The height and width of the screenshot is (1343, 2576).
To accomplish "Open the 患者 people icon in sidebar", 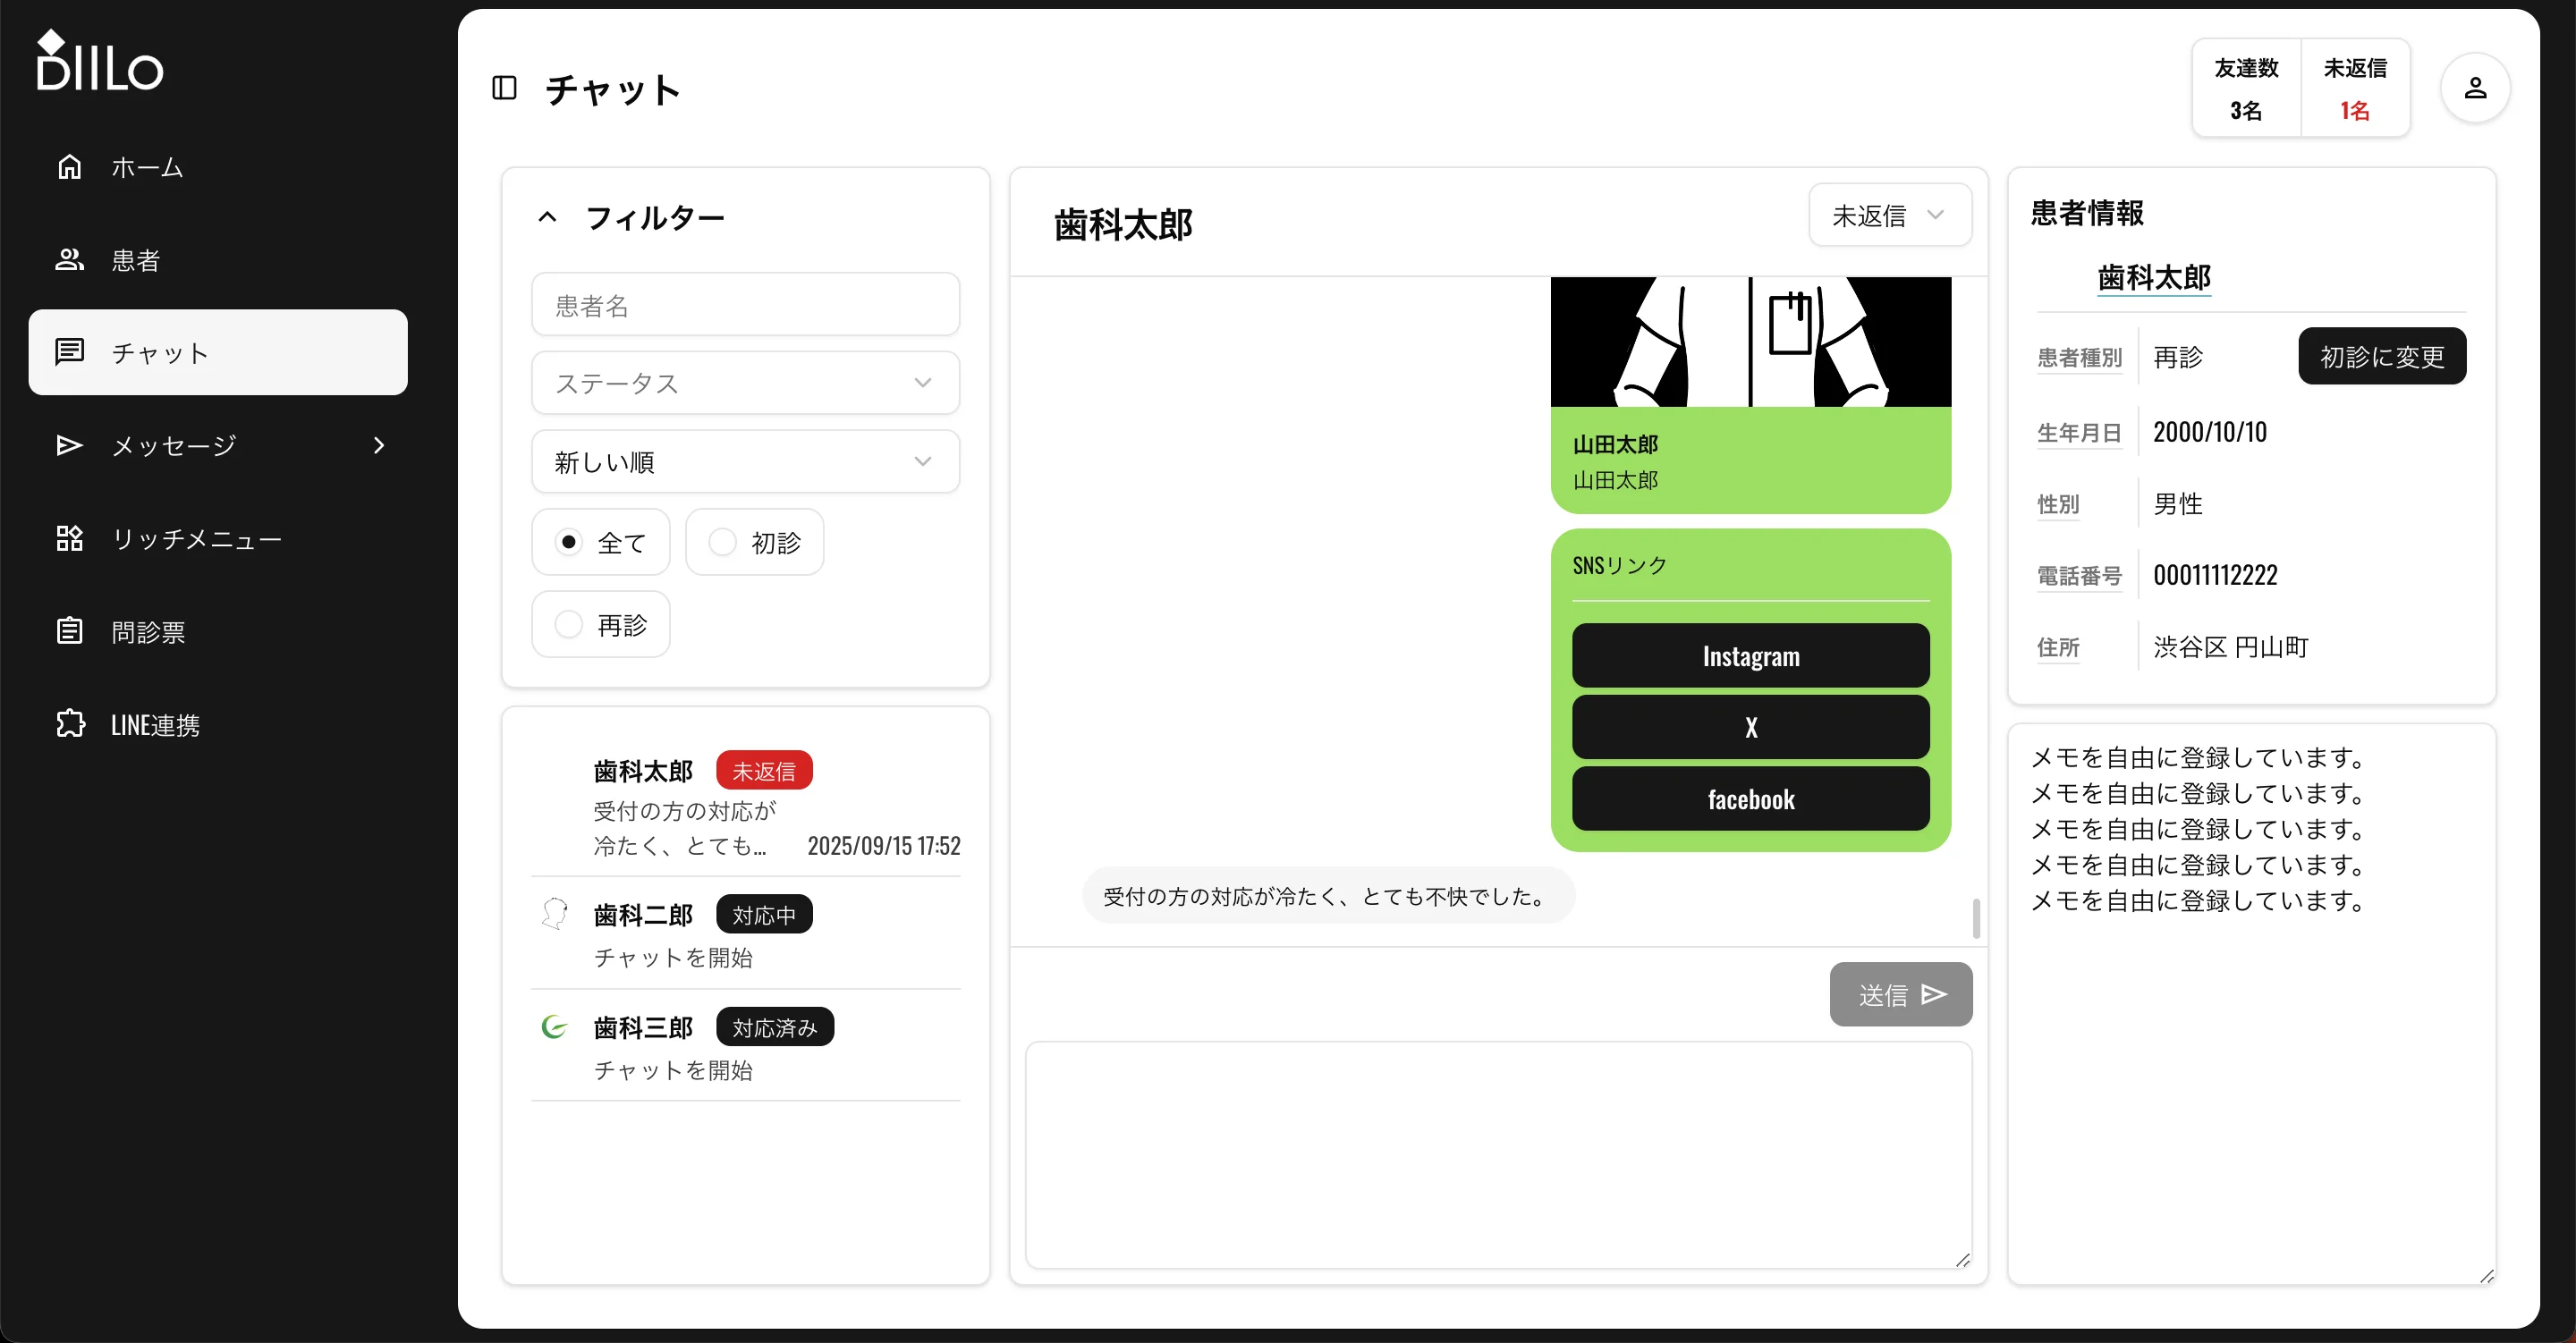I will pyautogui.click(x=68, y=259).
